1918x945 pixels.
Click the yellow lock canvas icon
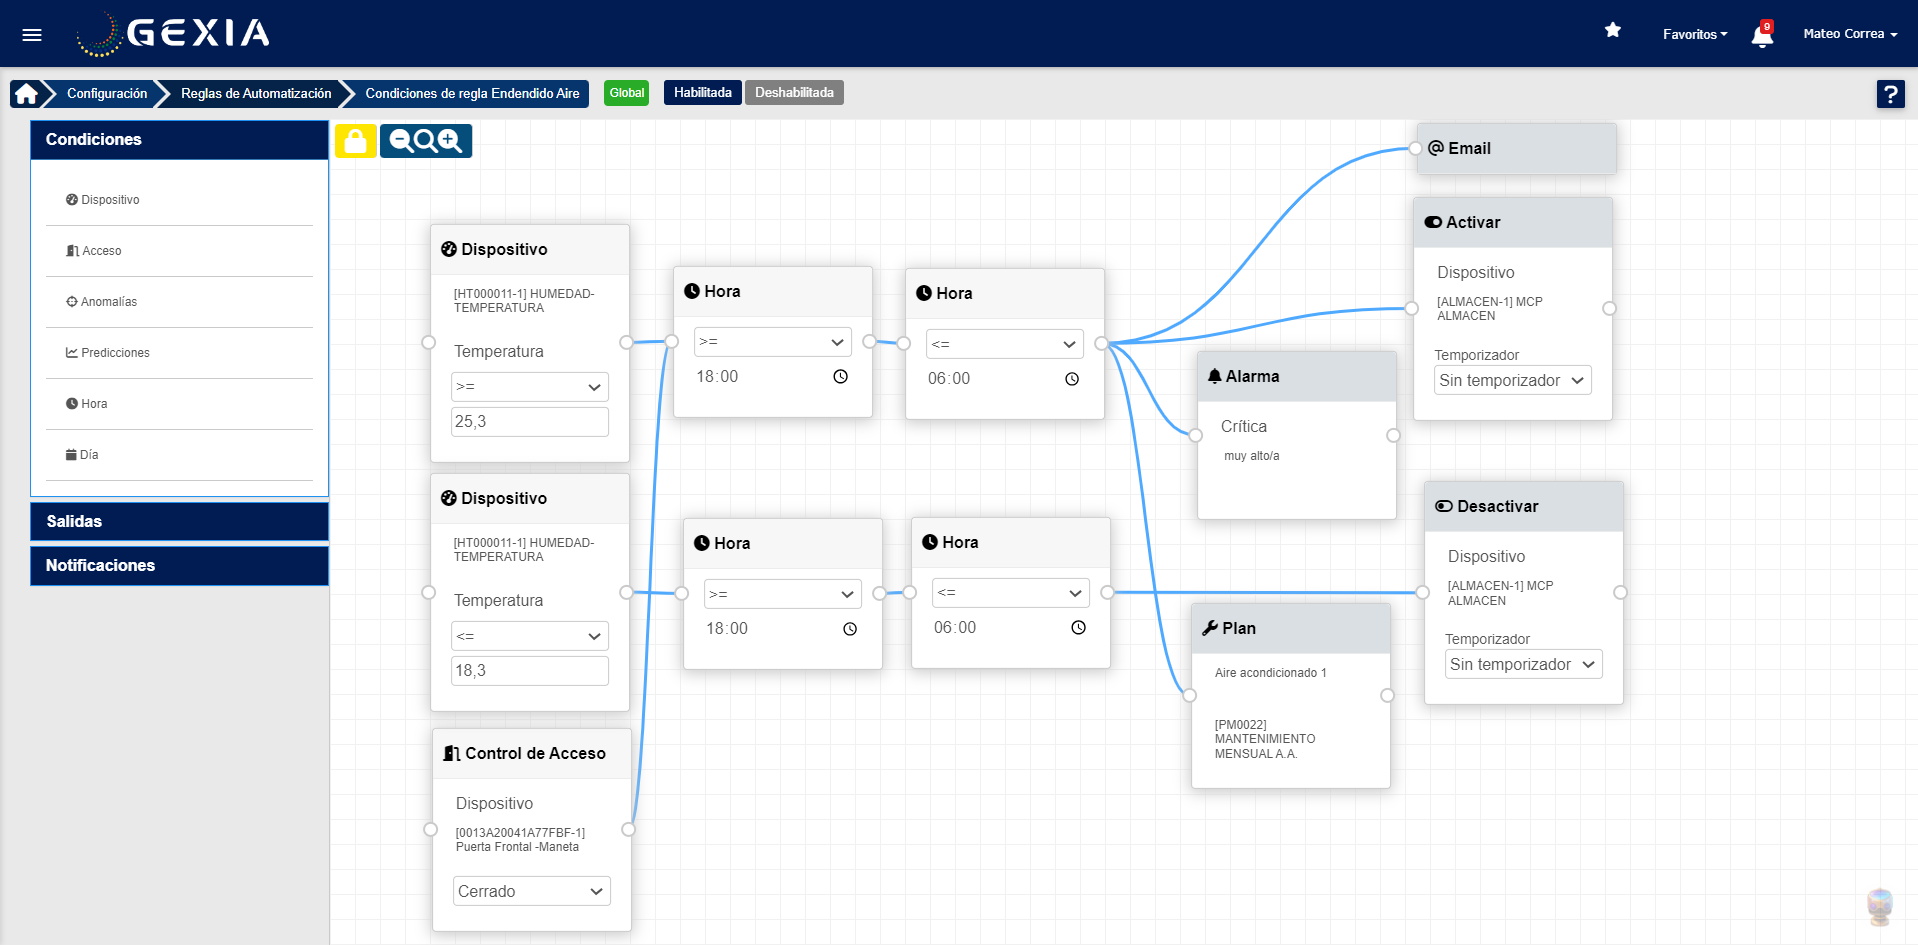click(355, 141)
